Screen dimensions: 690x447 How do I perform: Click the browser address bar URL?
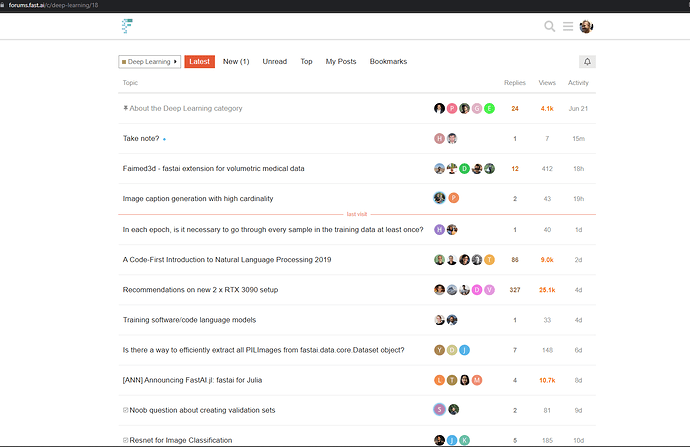[60, 5]
